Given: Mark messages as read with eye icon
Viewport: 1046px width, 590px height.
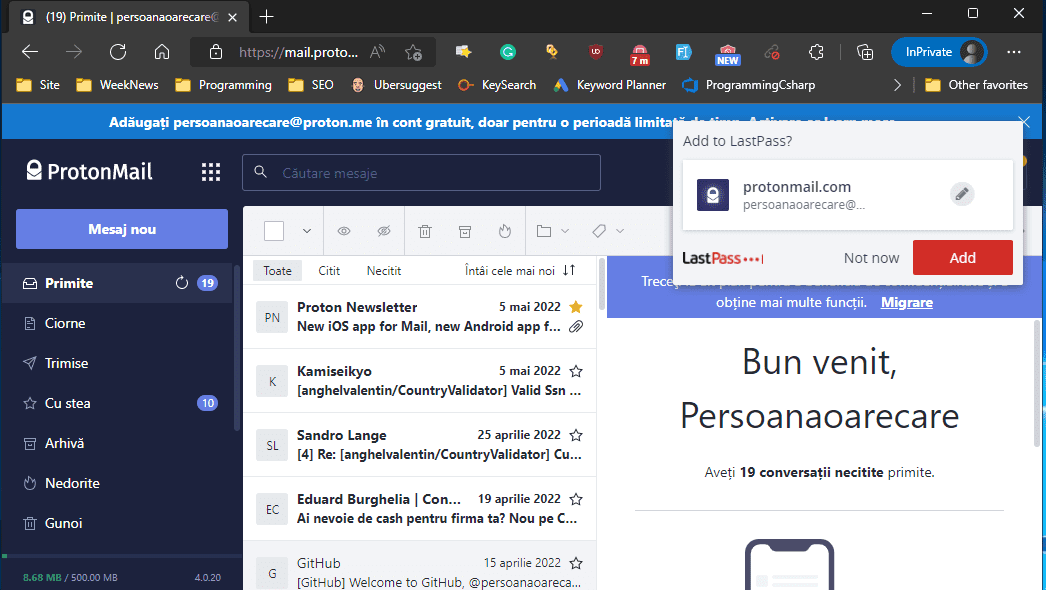Looking at the screenshot, I should pyautogui.click(x=344, y=231).
